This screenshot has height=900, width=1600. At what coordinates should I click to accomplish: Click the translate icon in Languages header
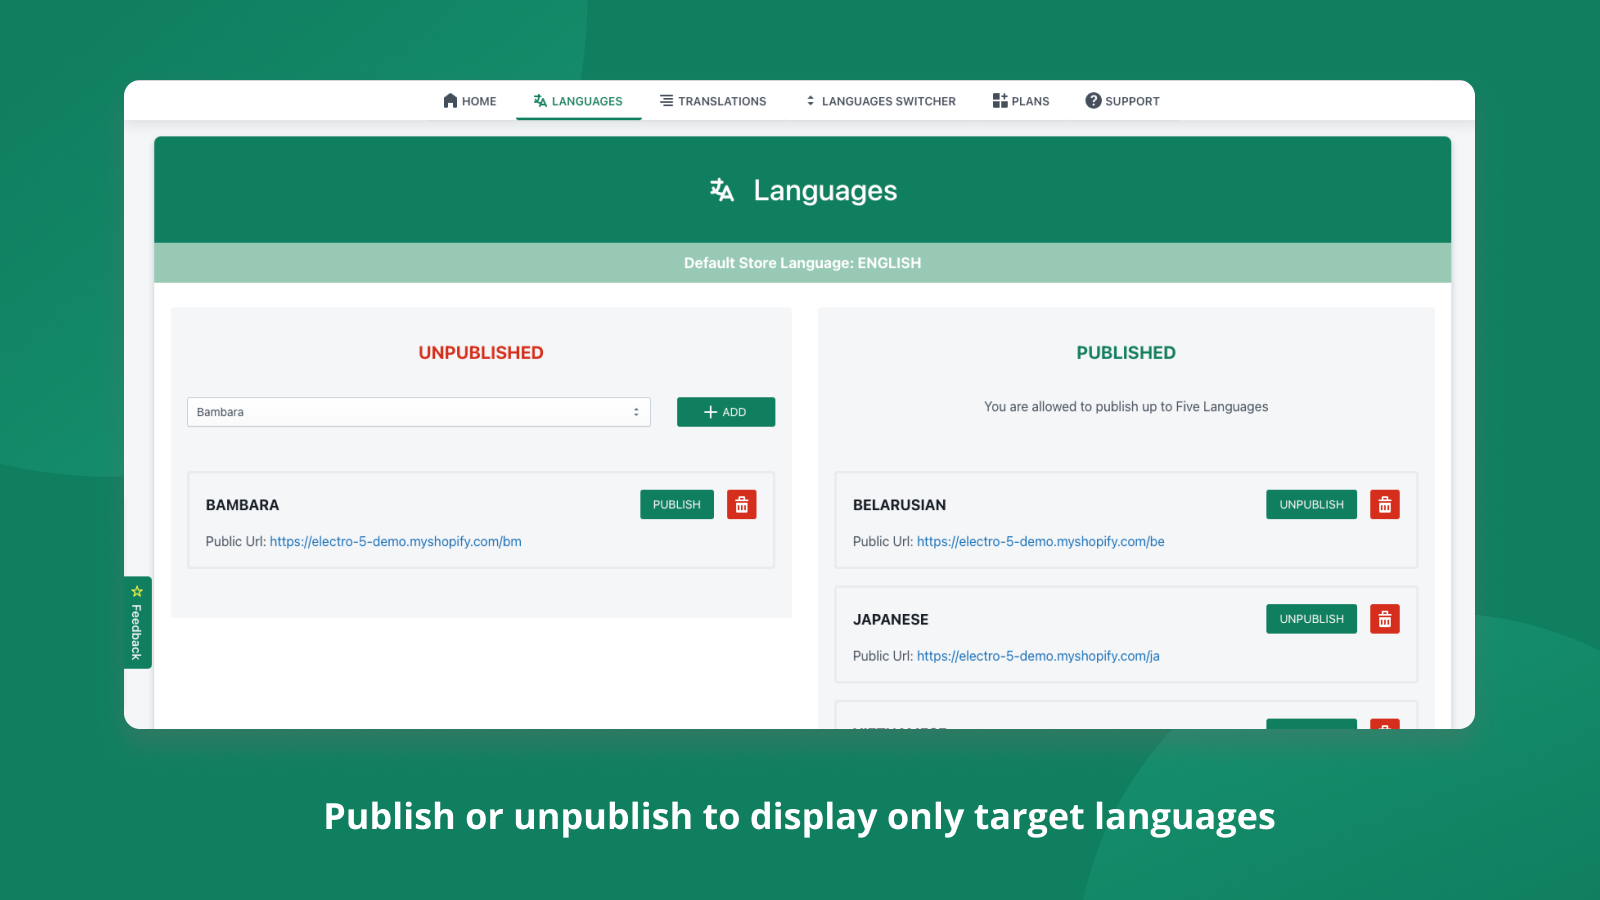pos(722,190)
